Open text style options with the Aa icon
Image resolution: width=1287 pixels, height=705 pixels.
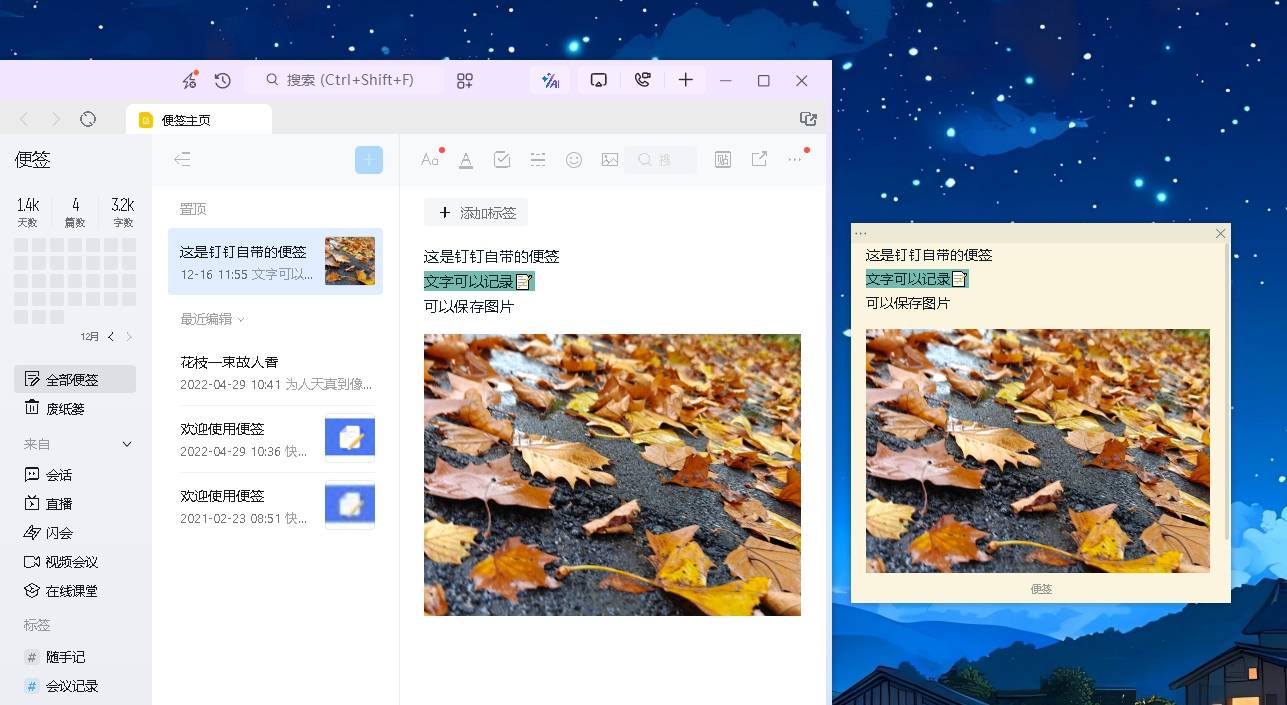point(429,158)
